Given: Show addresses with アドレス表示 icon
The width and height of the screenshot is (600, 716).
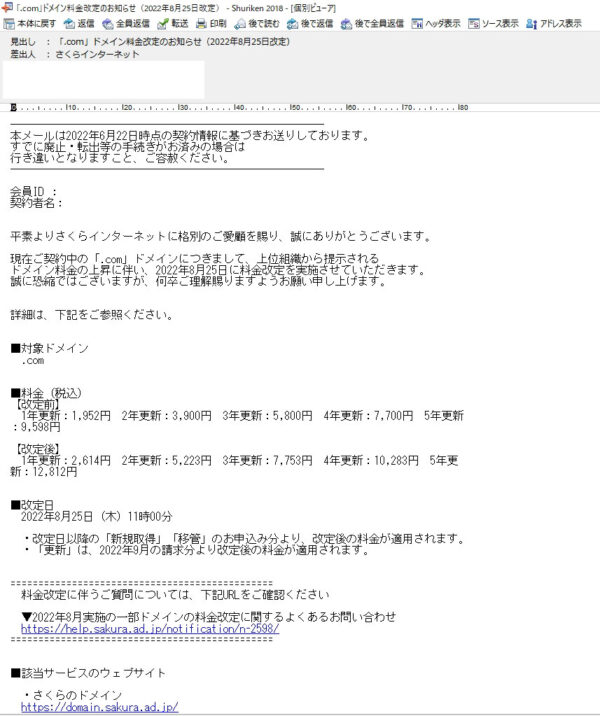Looking at the screenshot, I should (x=531, y=23).
